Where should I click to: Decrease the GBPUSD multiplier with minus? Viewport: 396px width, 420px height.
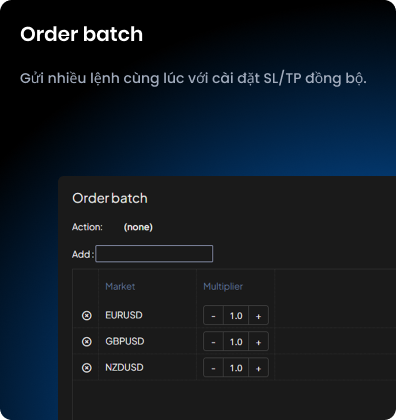[x=213, y=342]
